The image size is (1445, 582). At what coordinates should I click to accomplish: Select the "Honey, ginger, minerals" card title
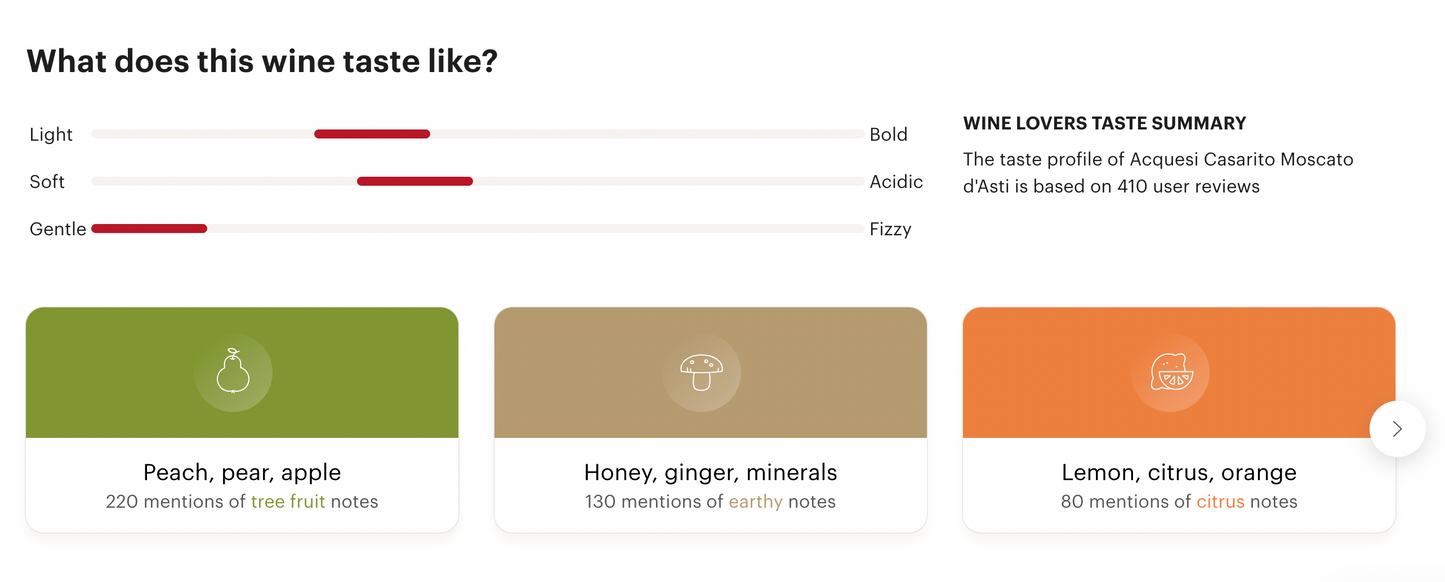click(710, 472)
